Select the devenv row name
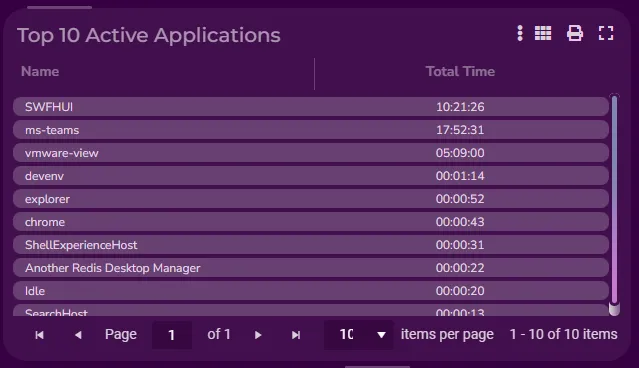The width and height of the screenshot is (639, 368). pyautogui.click(x=44, y=176)
